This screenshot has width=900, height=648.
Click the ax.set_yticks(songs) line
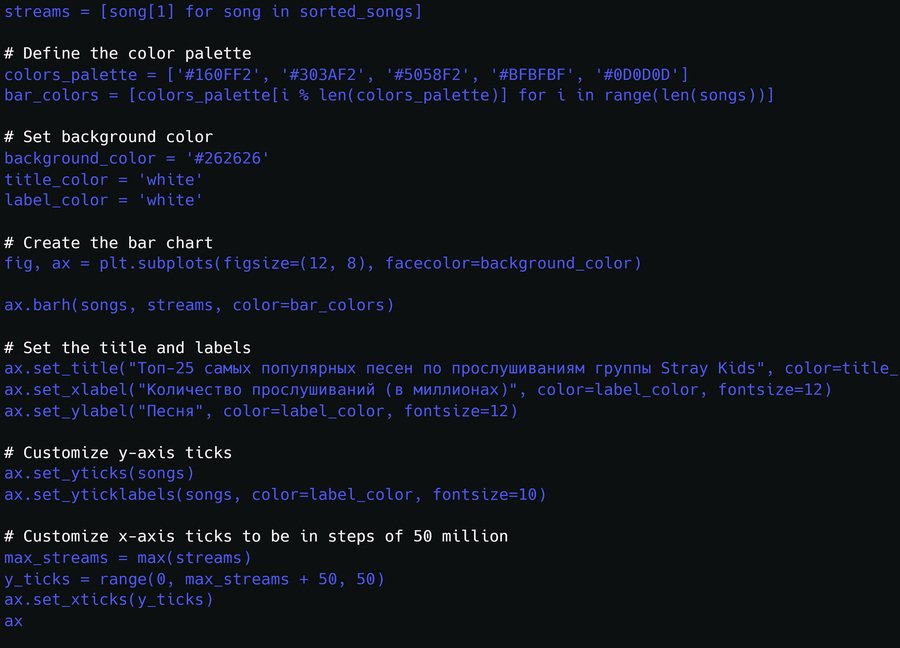click(x=99, y=473)
